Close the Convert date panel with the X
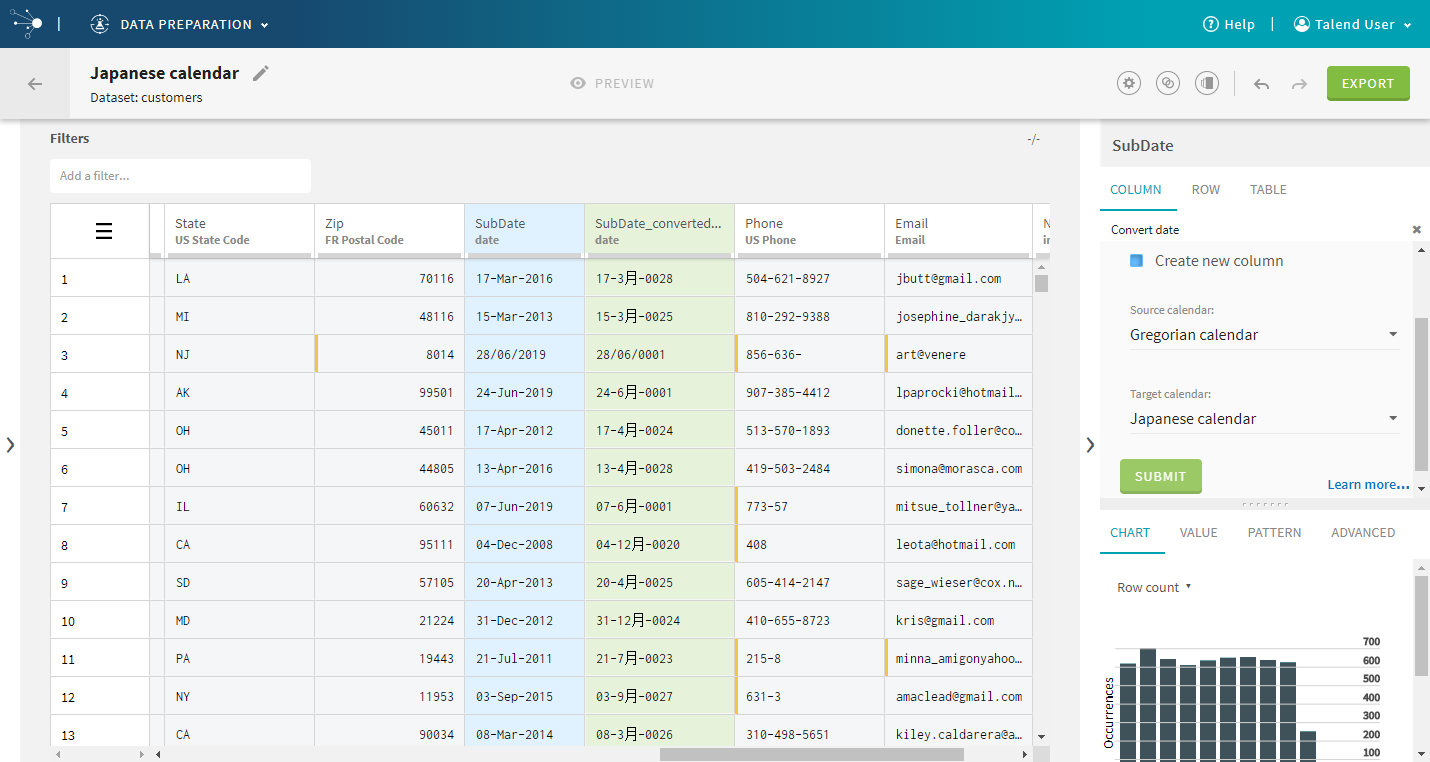1430x762 pixels. [x=1416, y=230]
